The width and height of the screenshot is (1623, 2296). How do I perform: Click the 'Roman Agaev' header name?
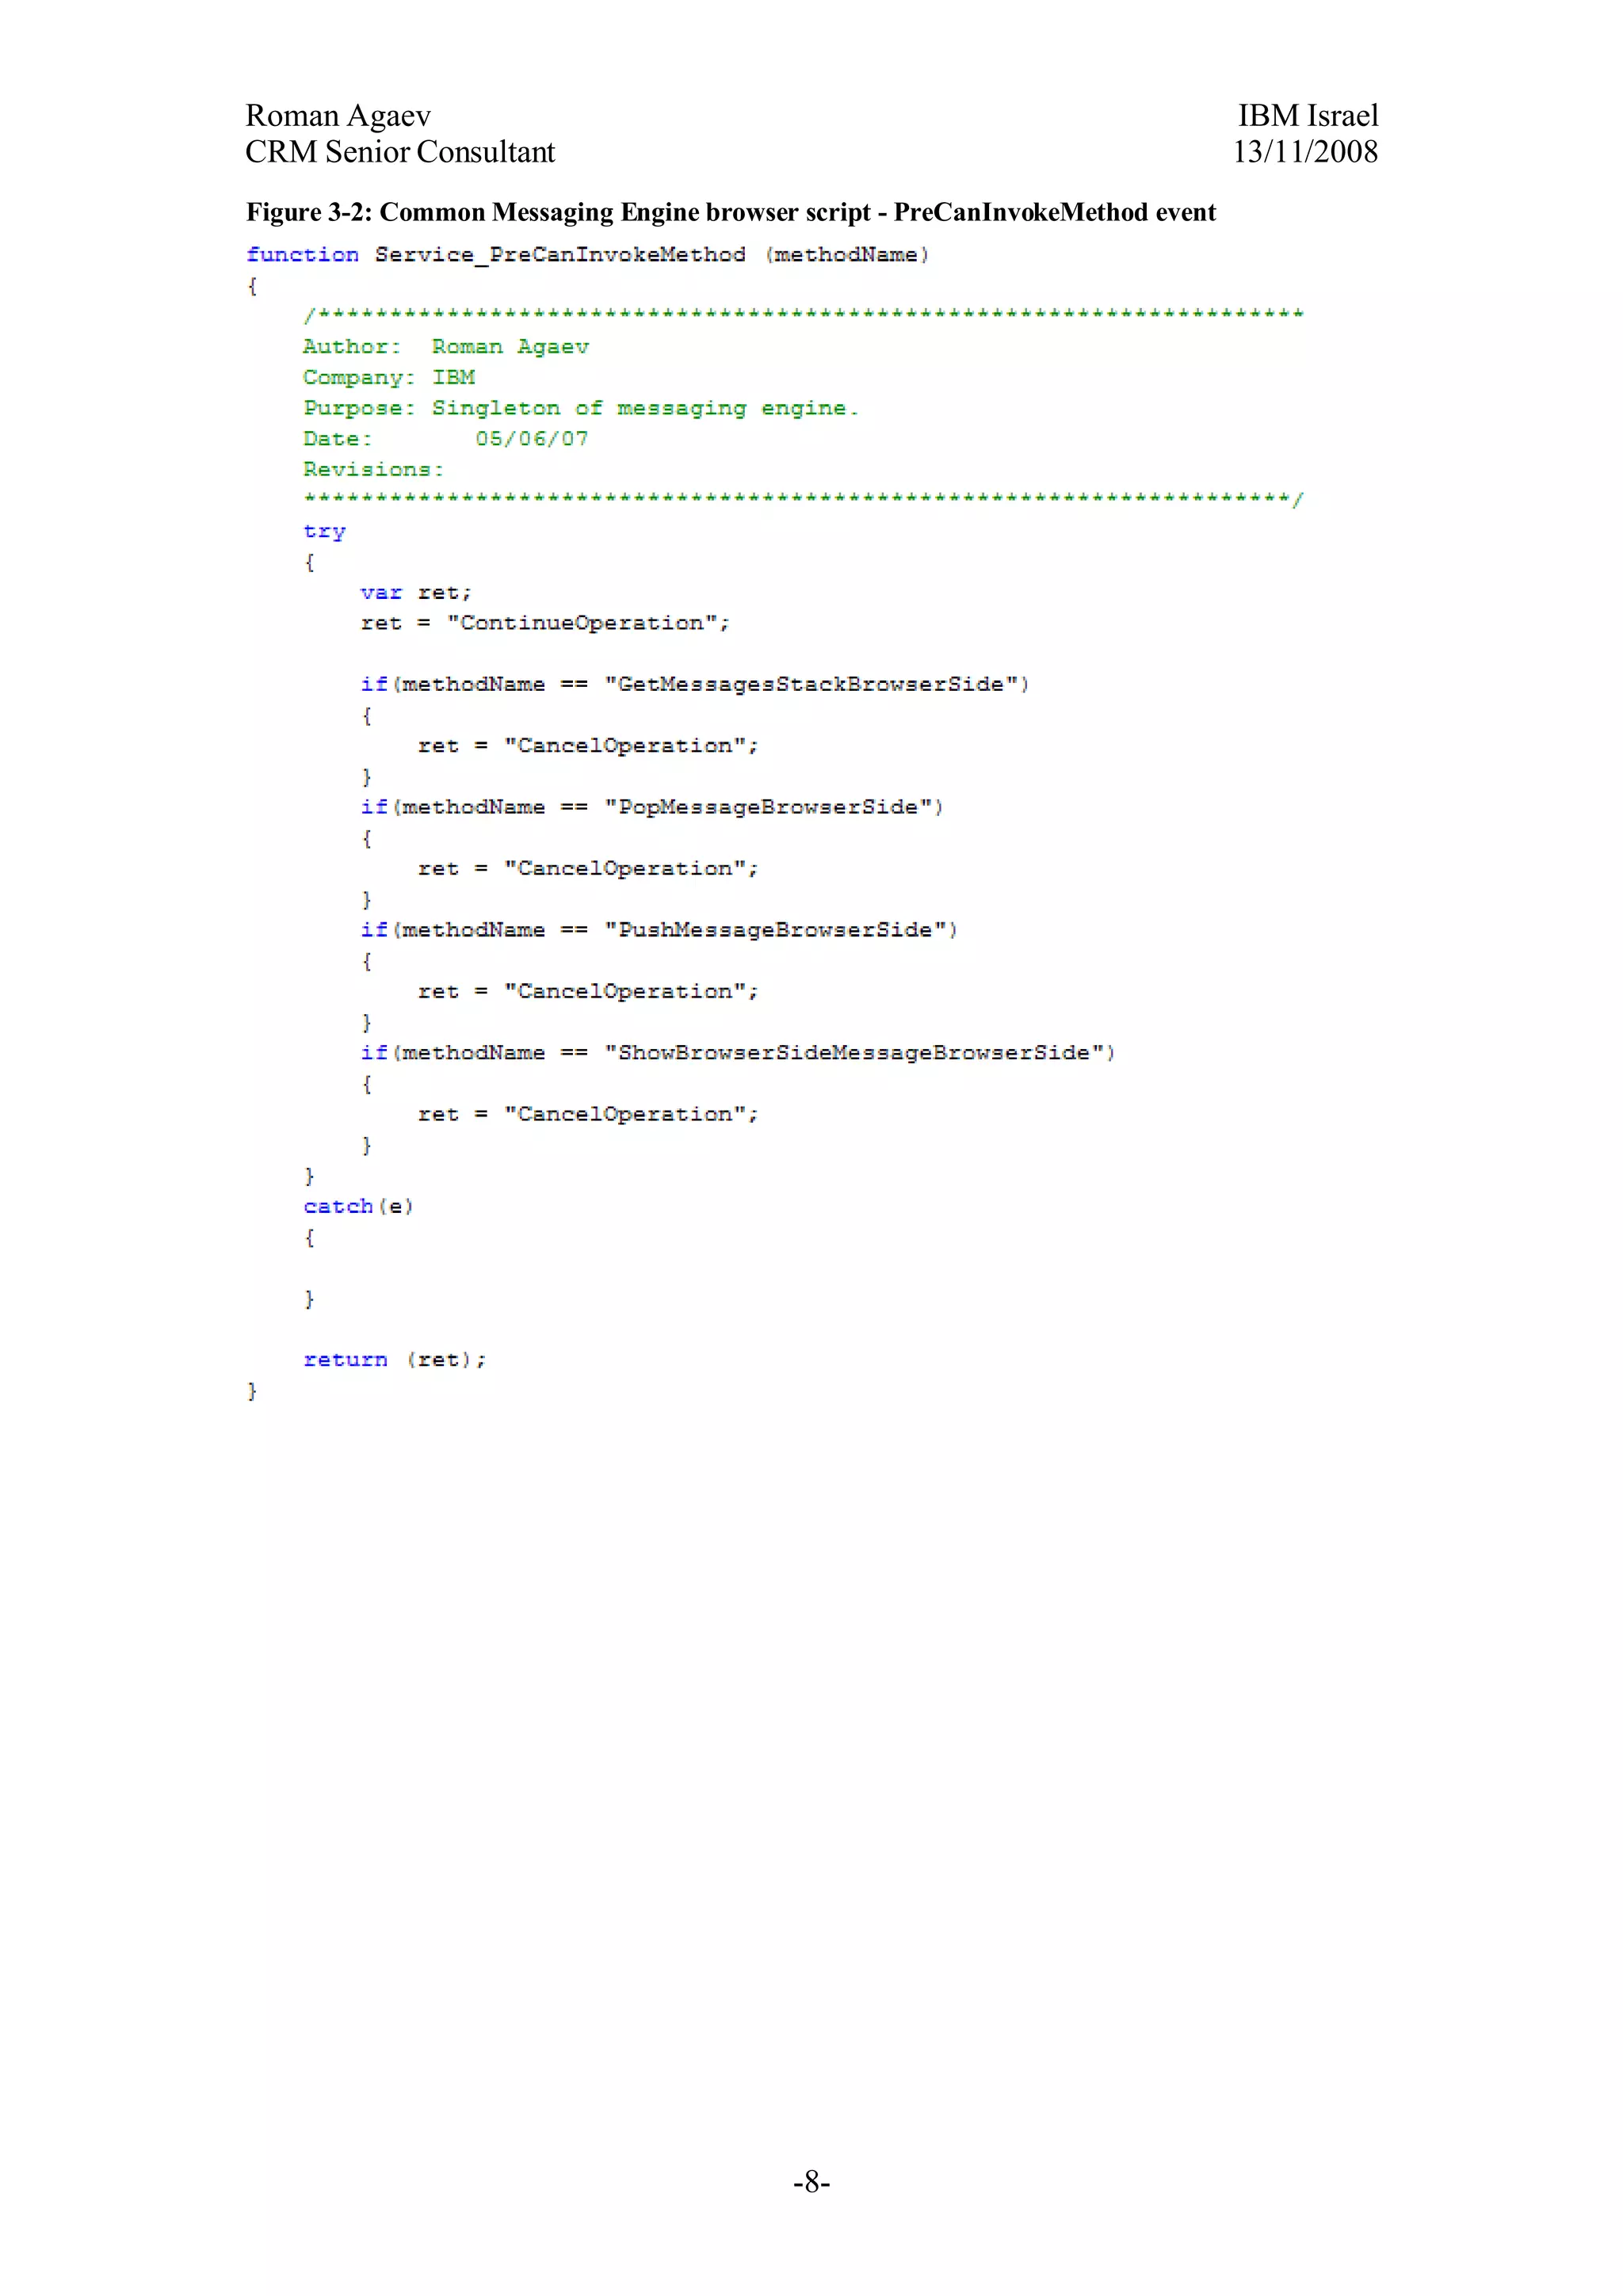click(338, 117)
